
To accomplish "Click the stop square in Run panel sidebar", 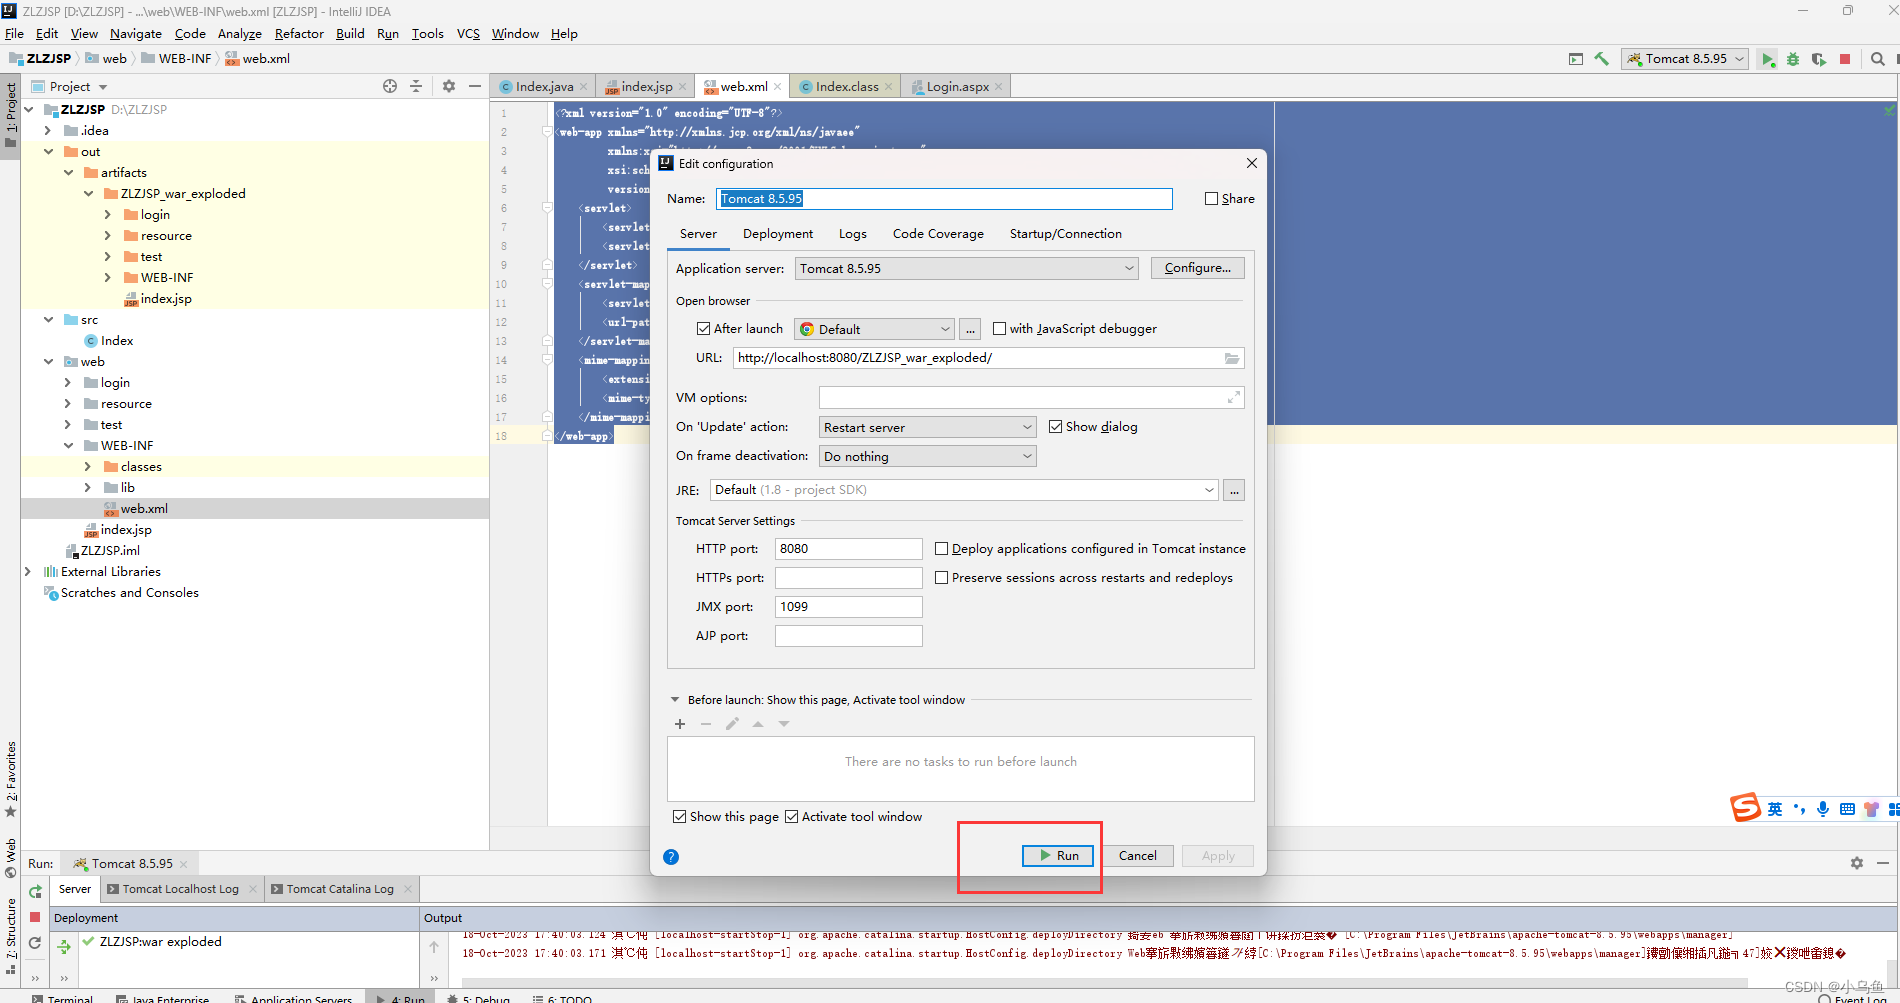I will [35, 917].
